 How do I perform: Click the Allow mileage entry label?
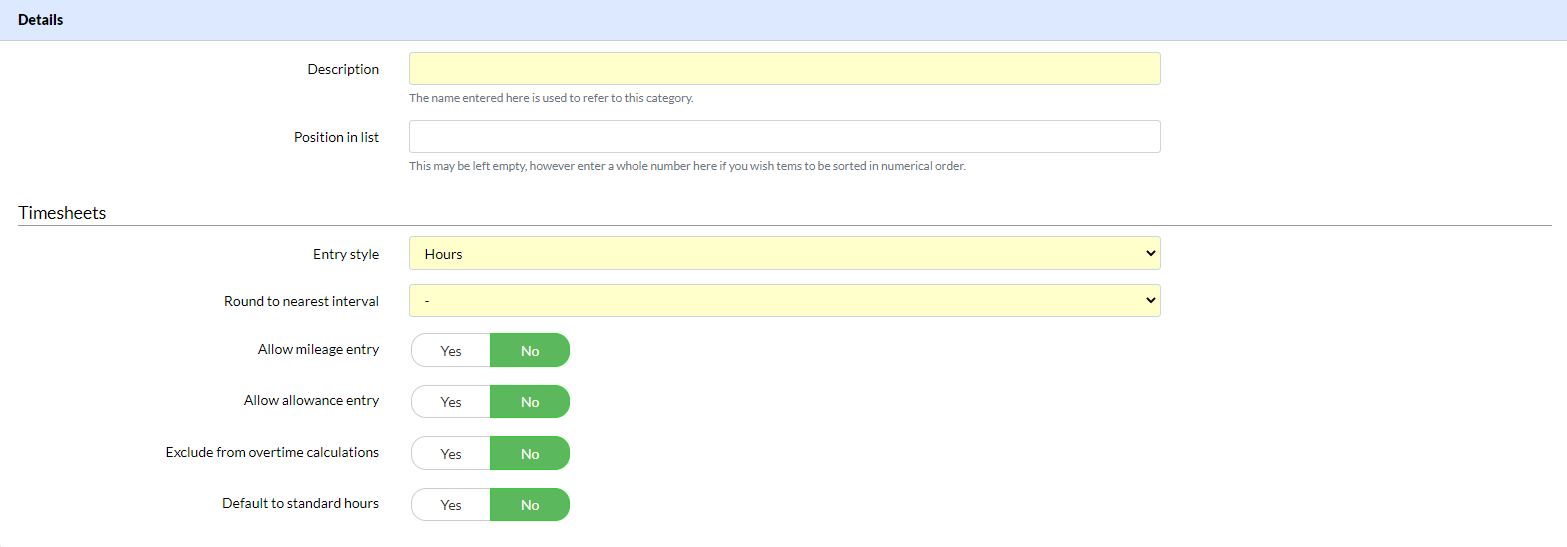tap(318, 350)
